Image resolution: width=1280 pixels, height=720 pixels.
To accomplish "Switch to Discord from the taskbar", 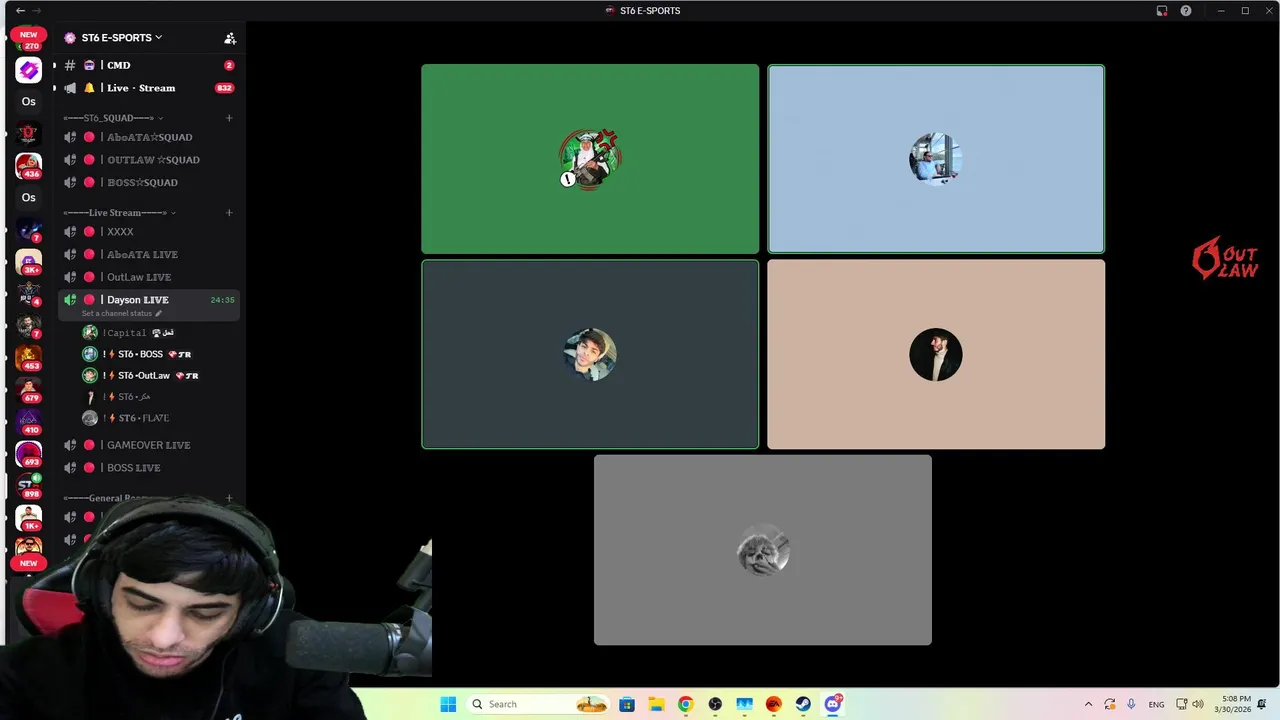I will (x=833, y=704).
